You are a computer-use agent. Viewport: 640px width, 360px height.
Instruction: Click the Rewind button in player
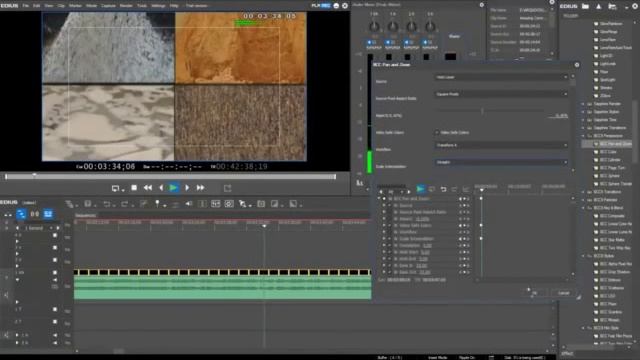tap(148, 188)
